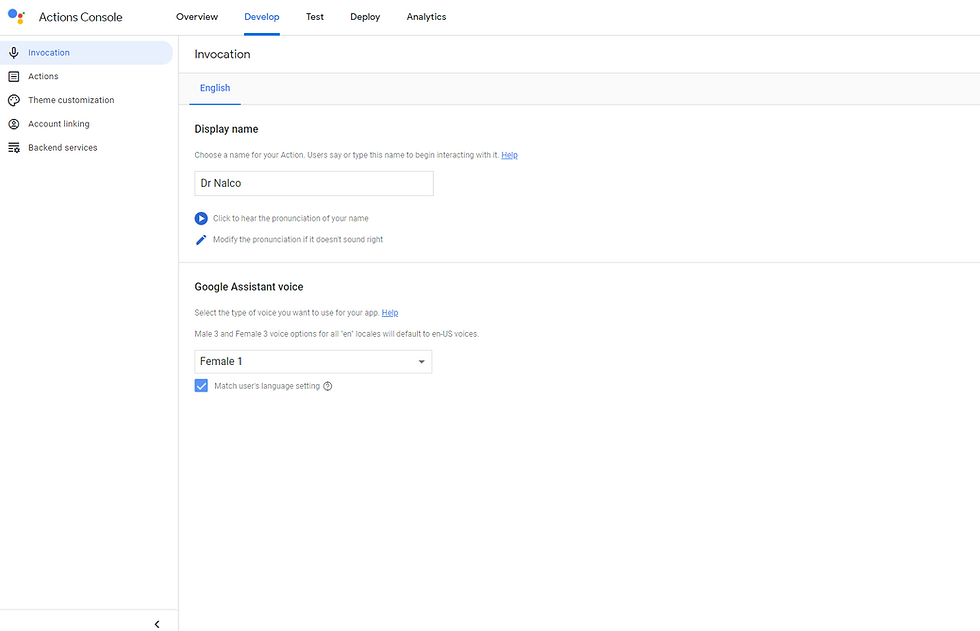
Task: Open the Analytics tab
Action: pyautogui.click(x=426, y=17)
